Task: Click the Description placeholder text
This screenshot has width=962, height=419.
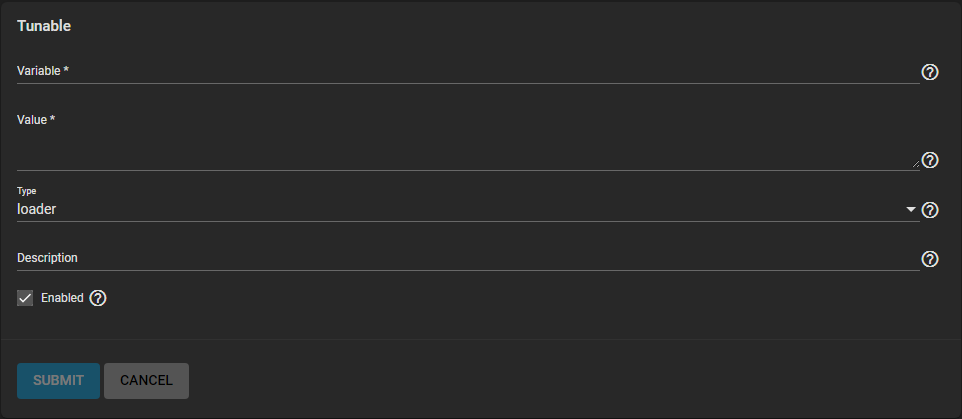Action: tap(47, 258)
